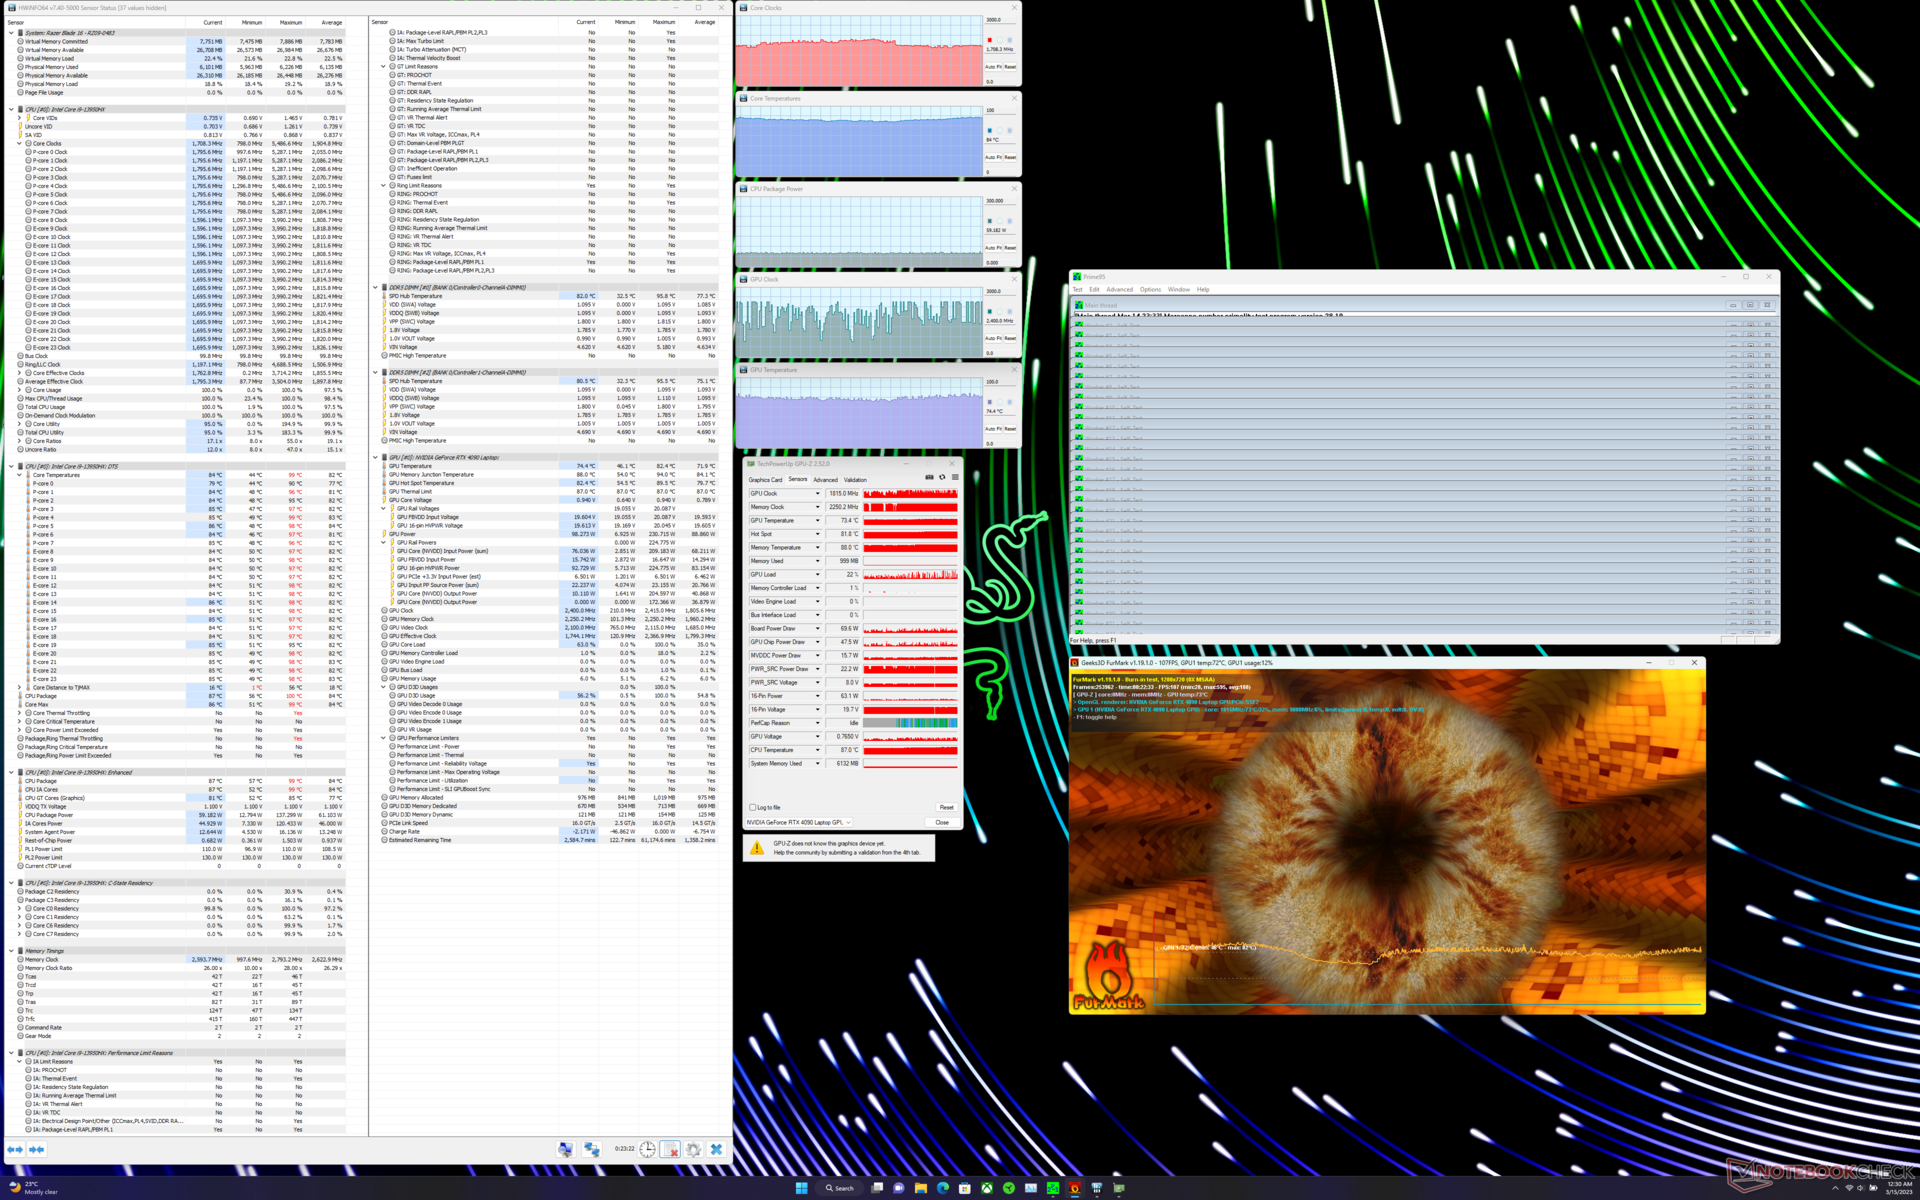Switch to GPU-Z Graphics Card tab

pos(765,479)
